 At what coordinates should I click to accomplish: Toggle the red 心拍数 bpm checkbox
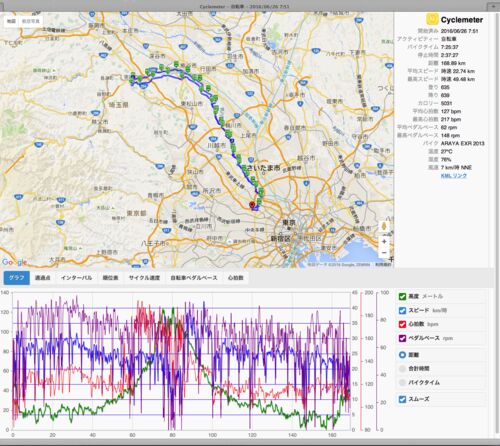(402, 324)
